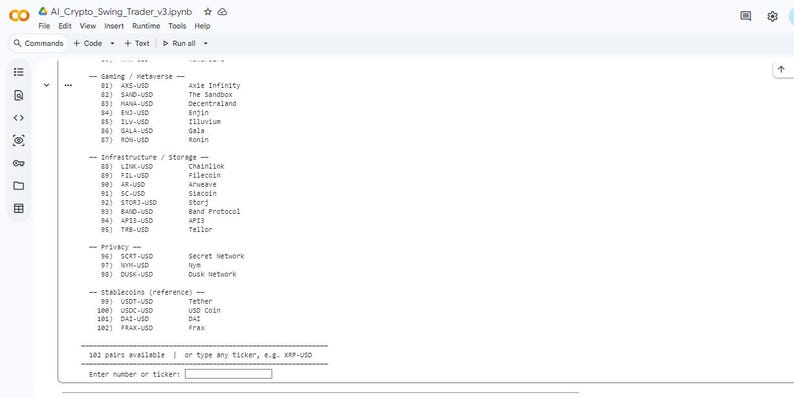
Task: Click the FRAX-USD Frax row
Action: 150,328
